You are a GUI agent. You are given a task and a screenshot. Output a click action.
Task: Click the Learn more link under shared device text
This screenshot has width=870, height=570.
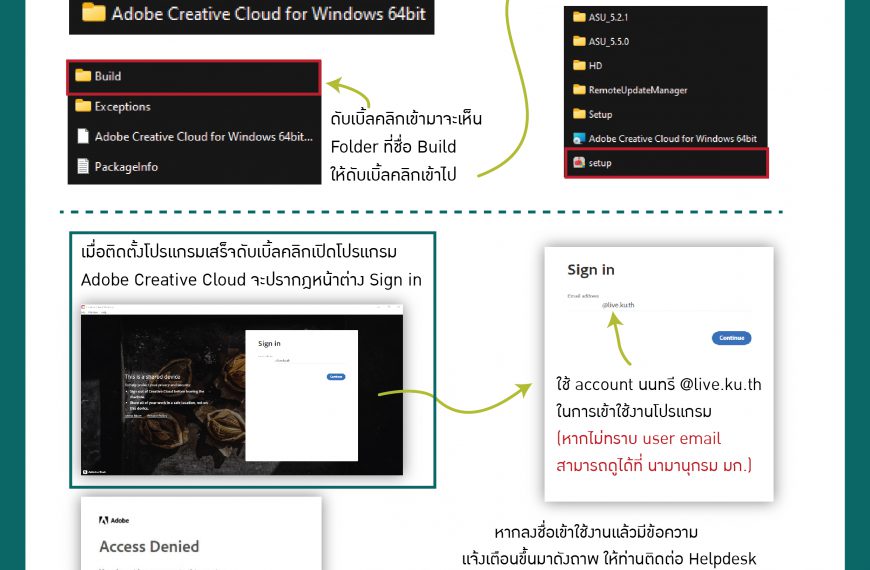click(133, 416)
